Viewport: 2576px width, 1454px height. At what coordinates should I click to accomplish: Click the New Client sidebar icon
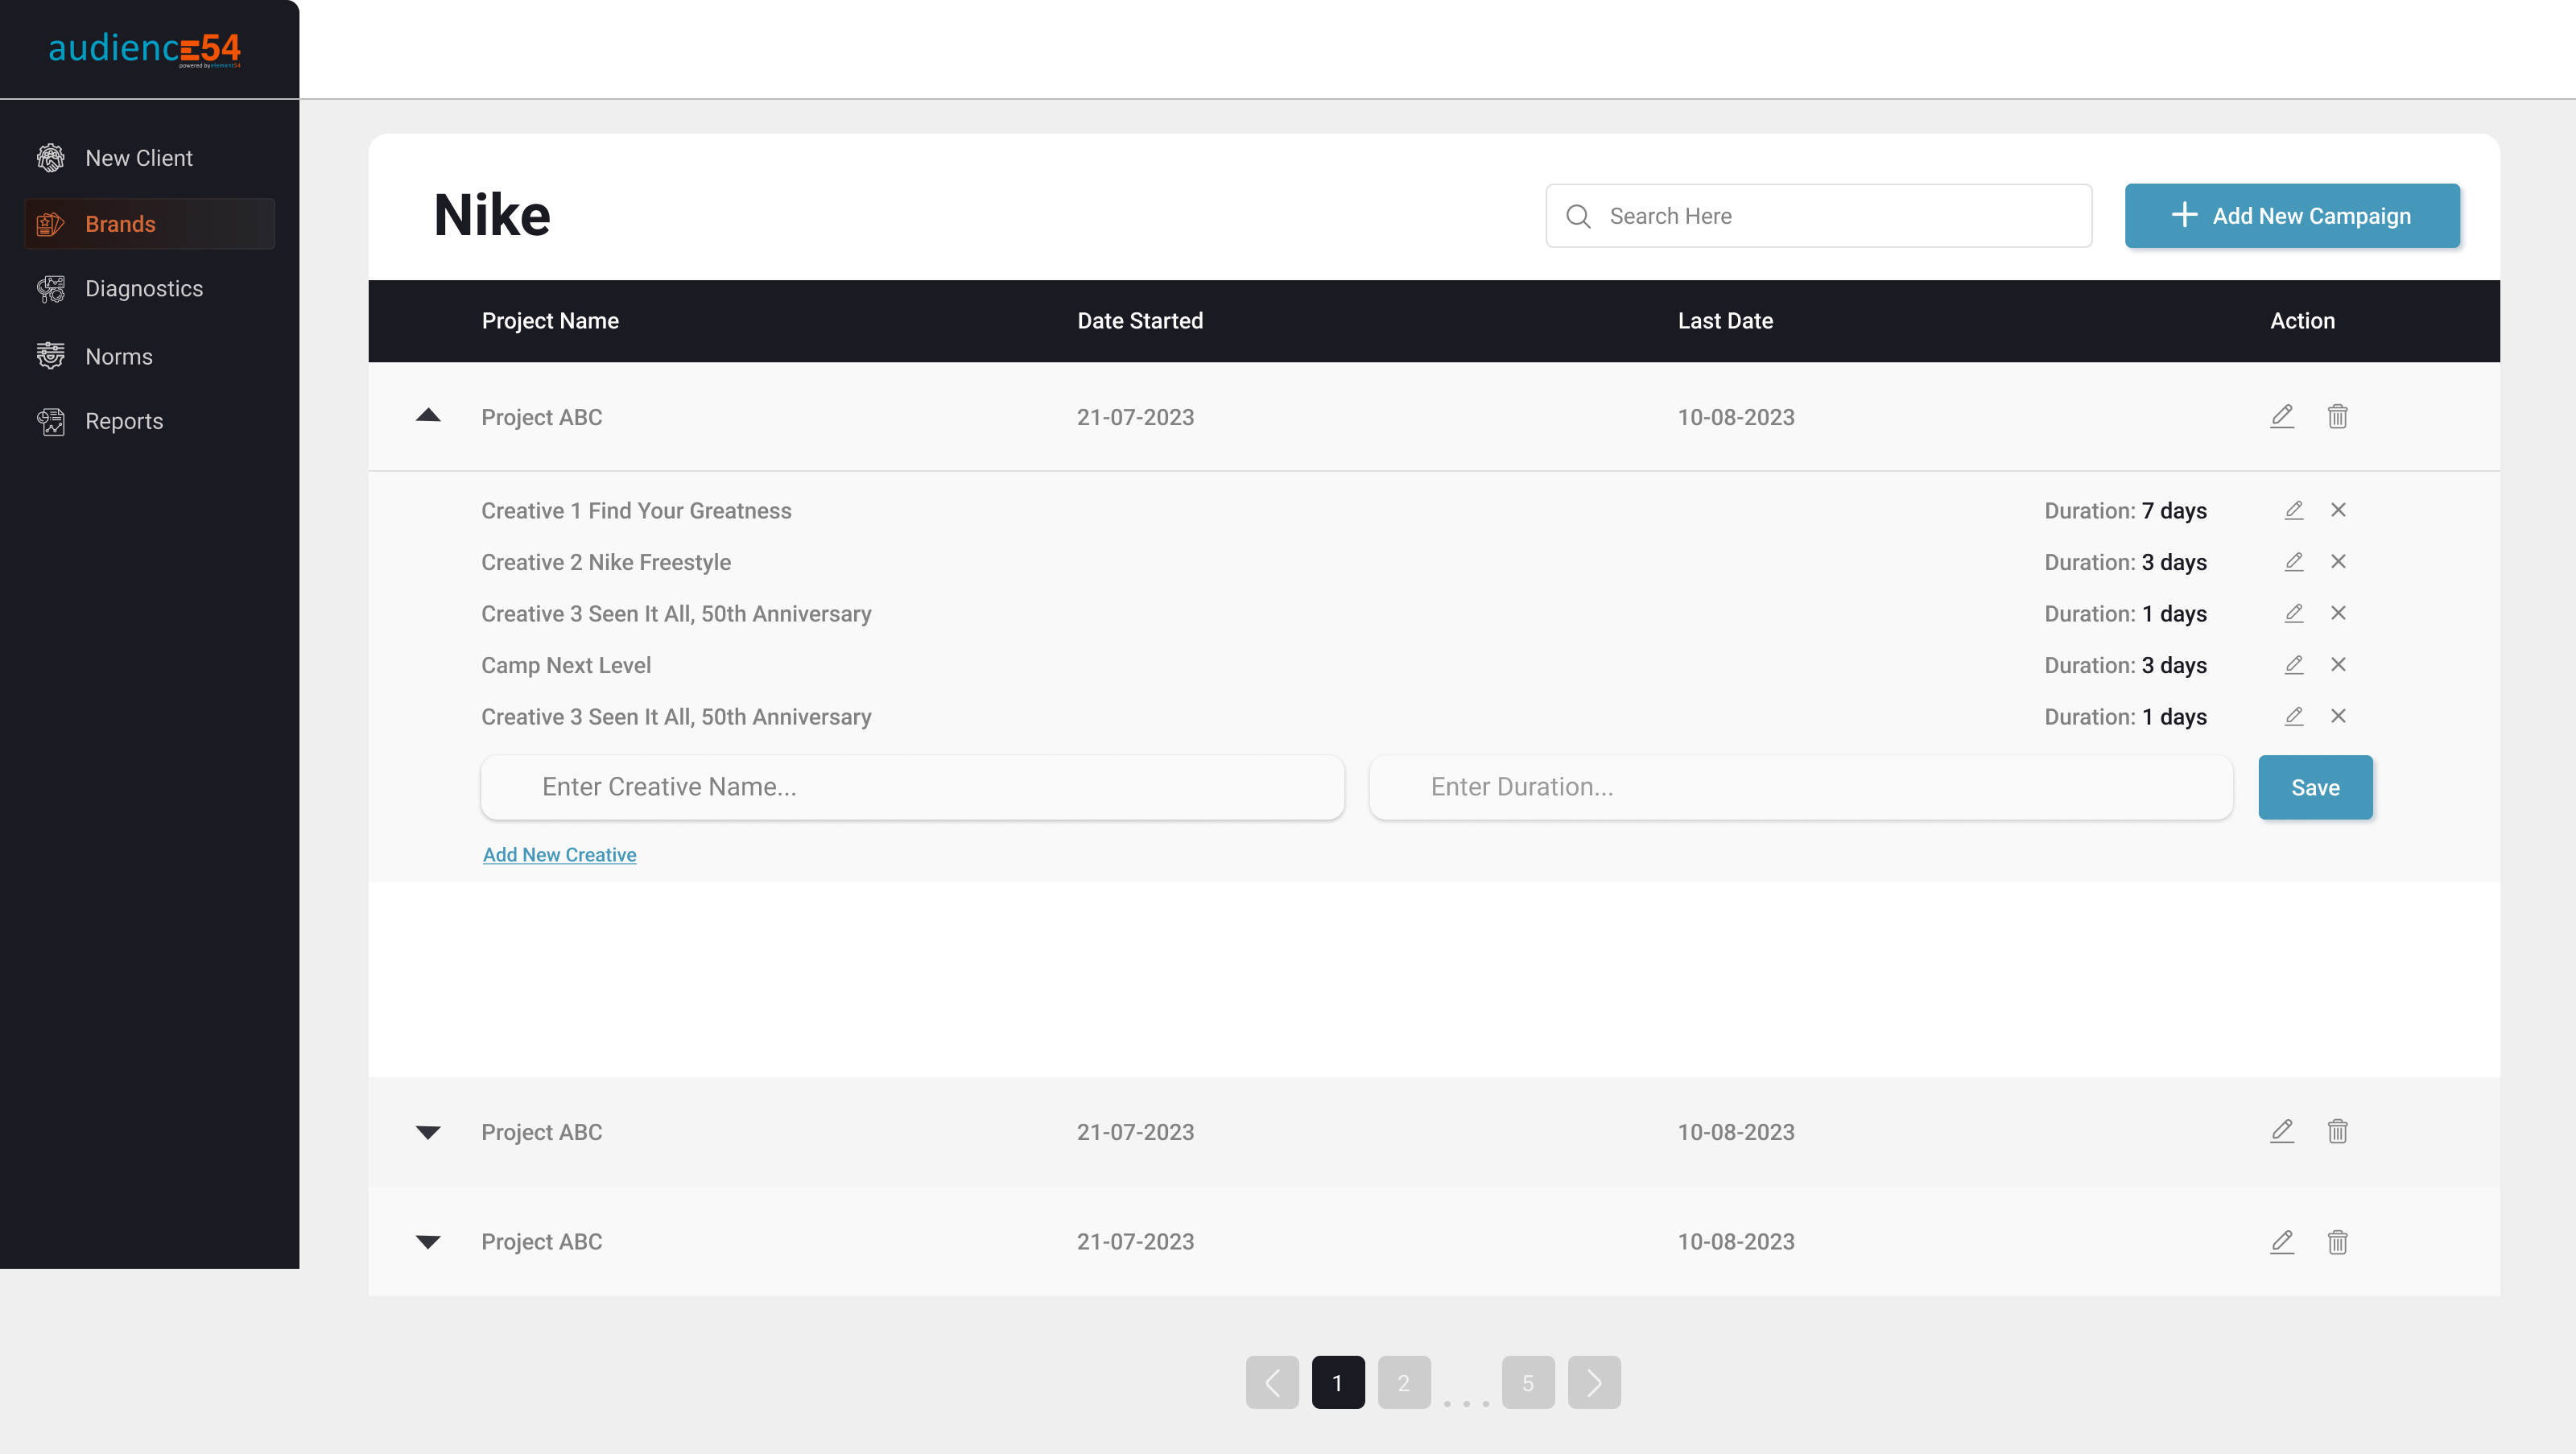pos(51,157)
